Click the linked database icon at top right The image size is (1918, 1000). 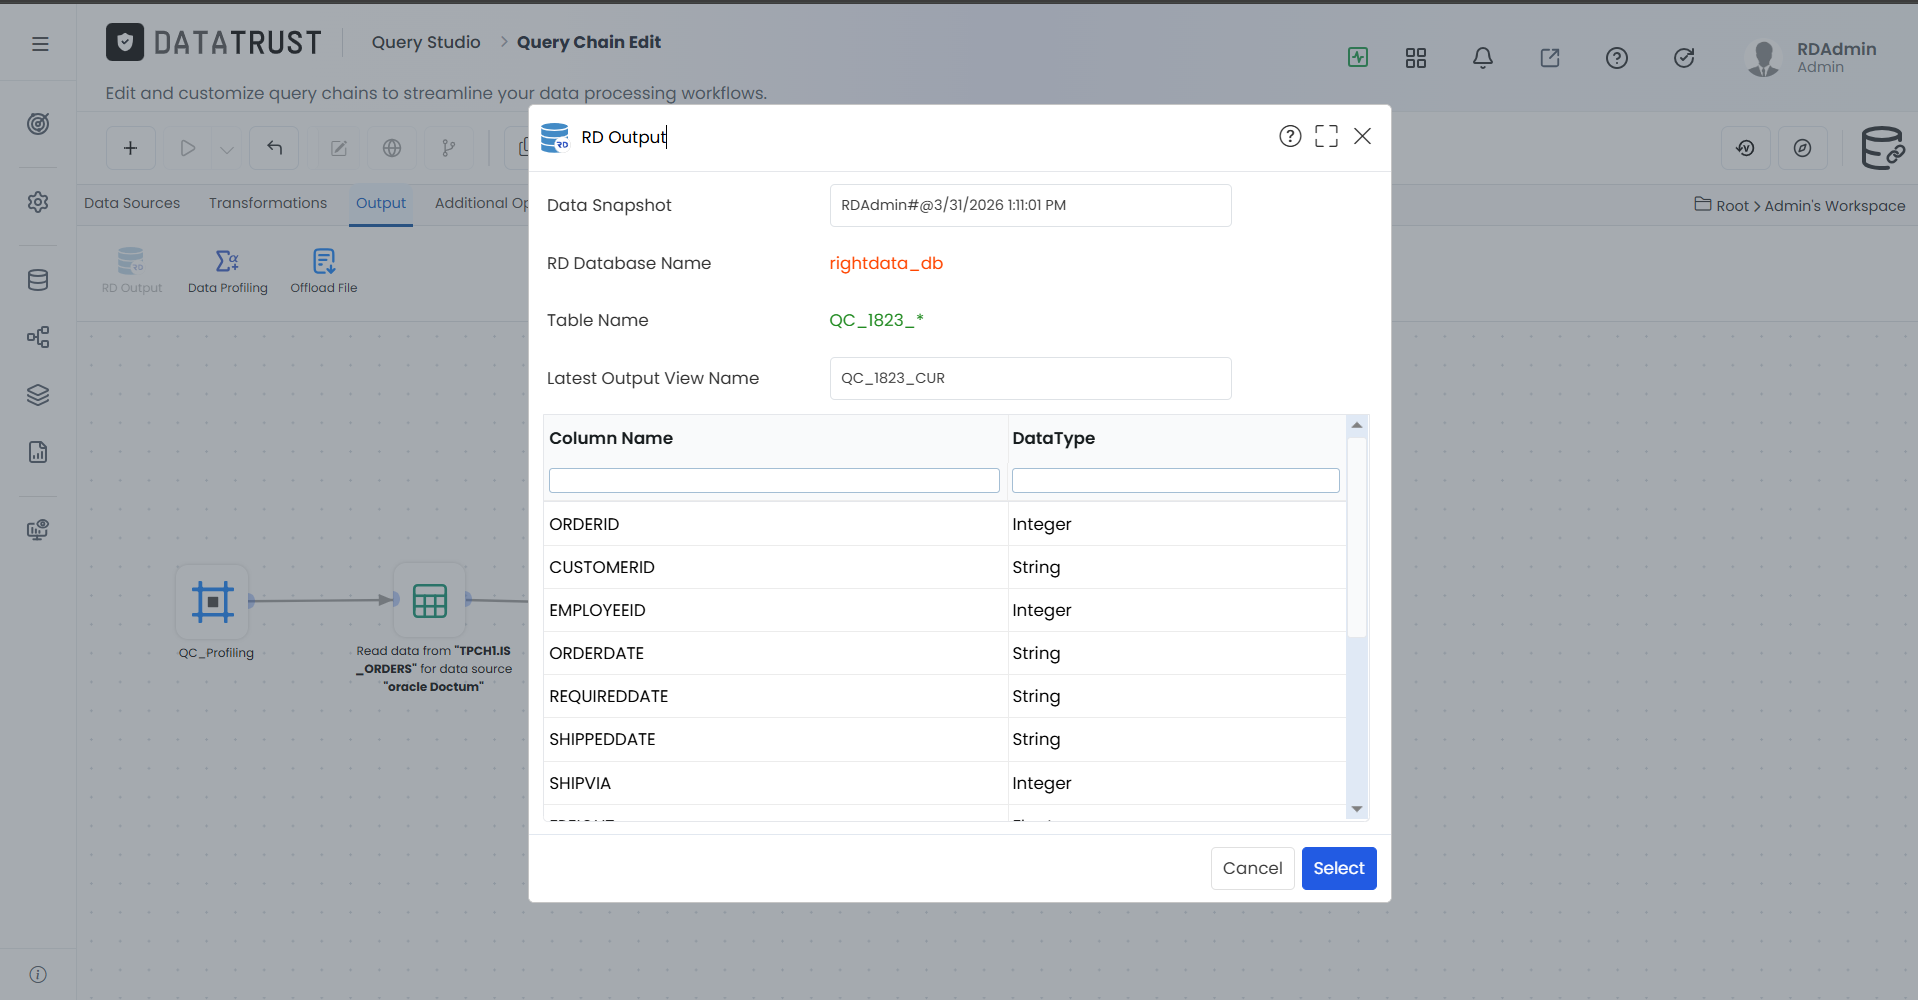[1883, 148]
